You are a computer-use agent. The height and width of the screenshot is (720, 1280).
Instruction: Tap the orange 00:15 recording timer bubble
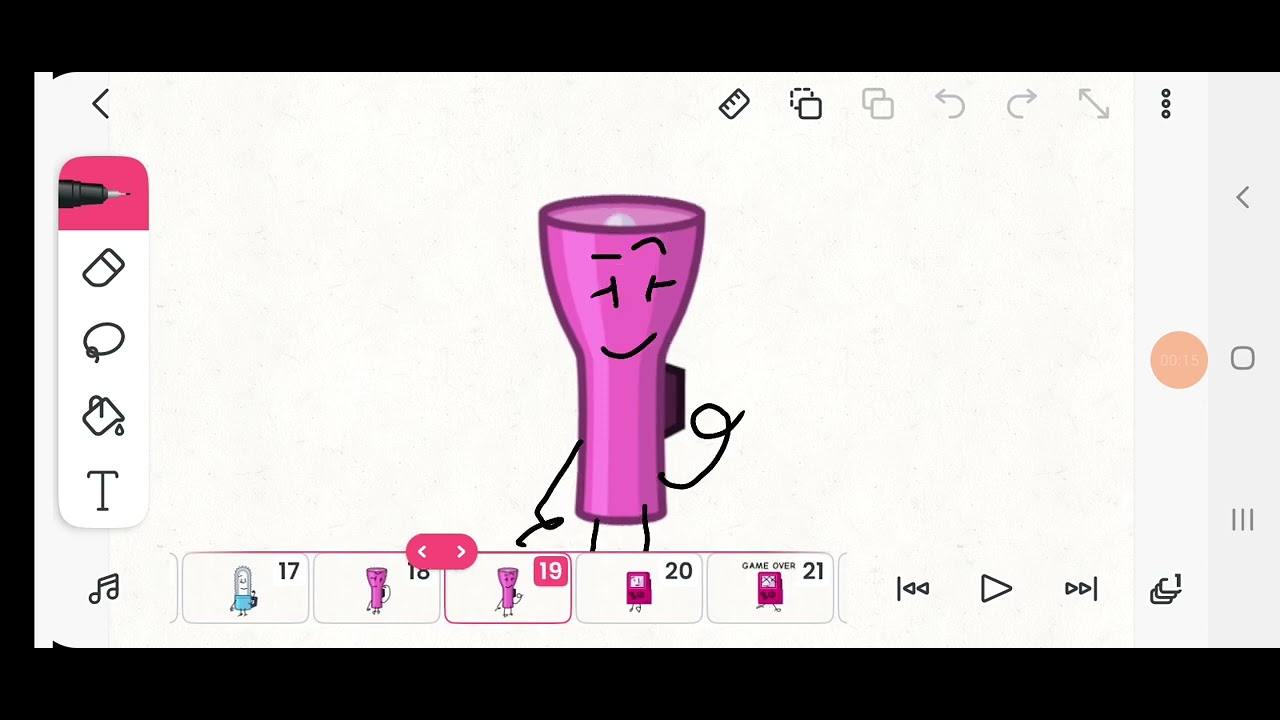[x=1179, y=360]
